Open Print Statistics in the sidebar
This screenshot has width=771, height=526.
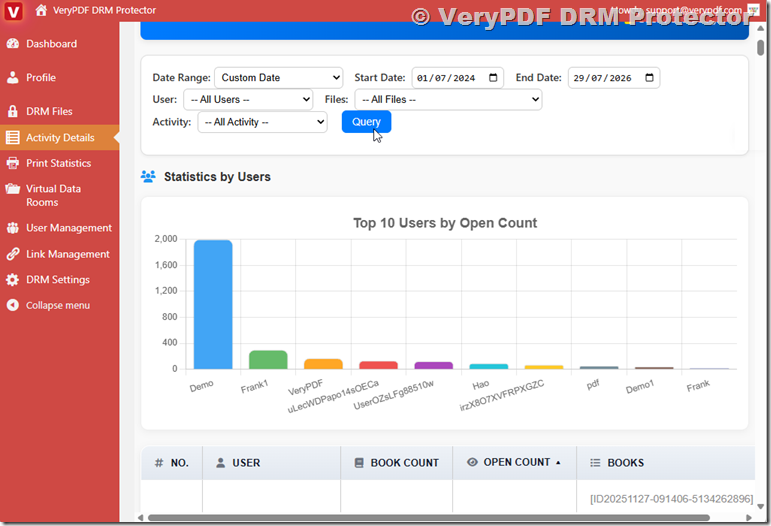(x=59, y=163)
